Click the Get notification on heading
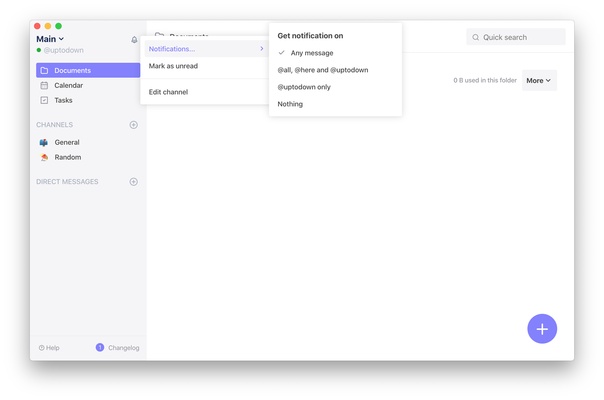 click(310, 36)
